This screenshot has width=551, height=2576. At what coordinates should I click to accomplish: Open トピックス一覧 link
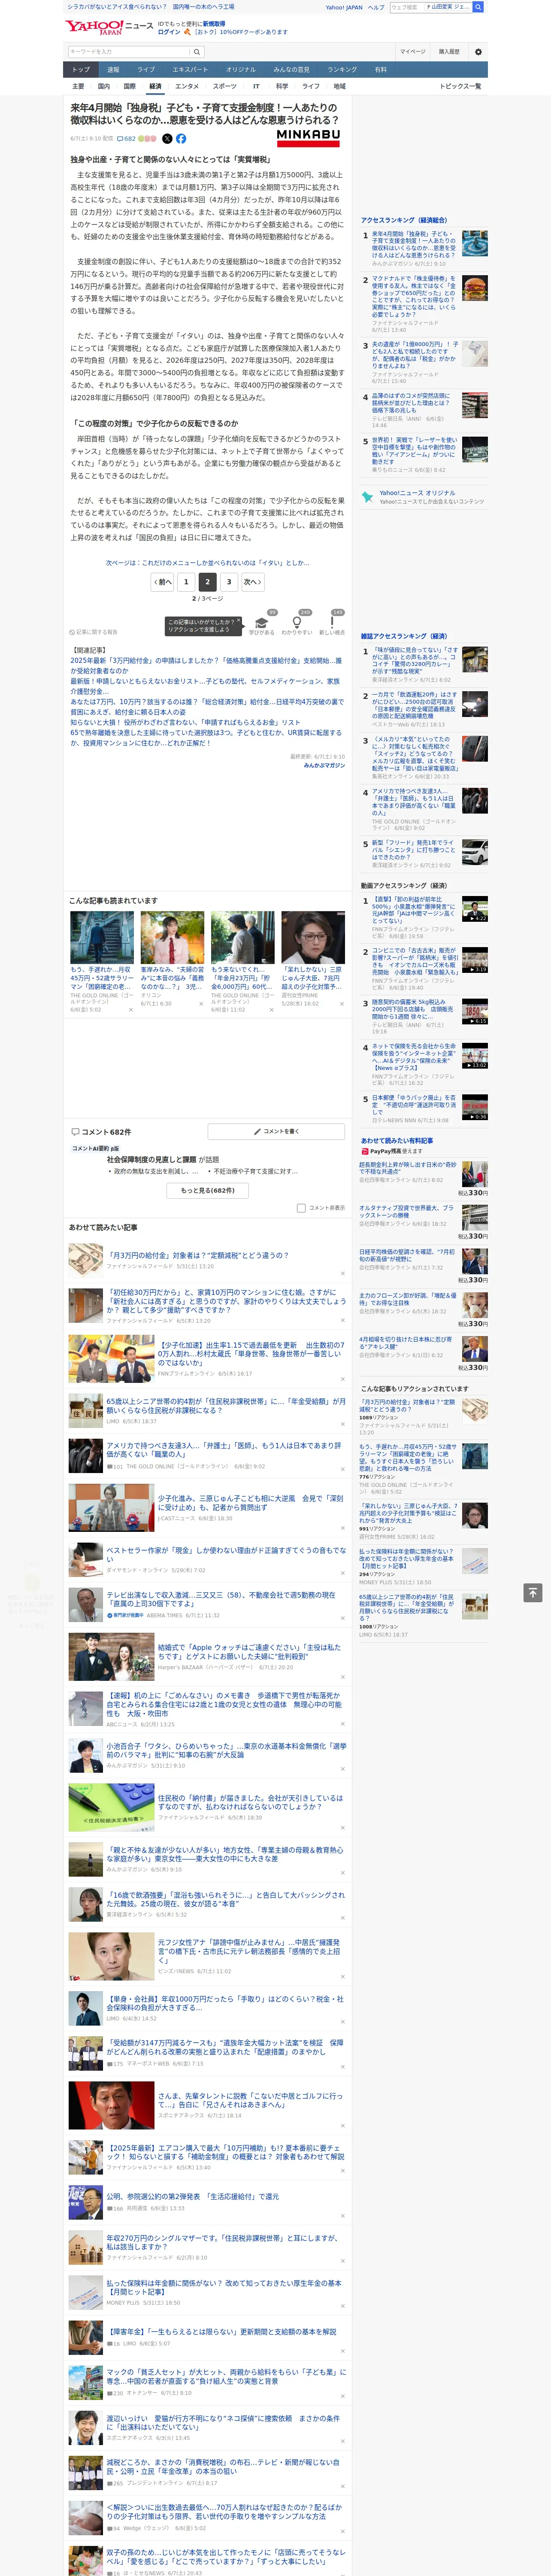click(460, 86)
